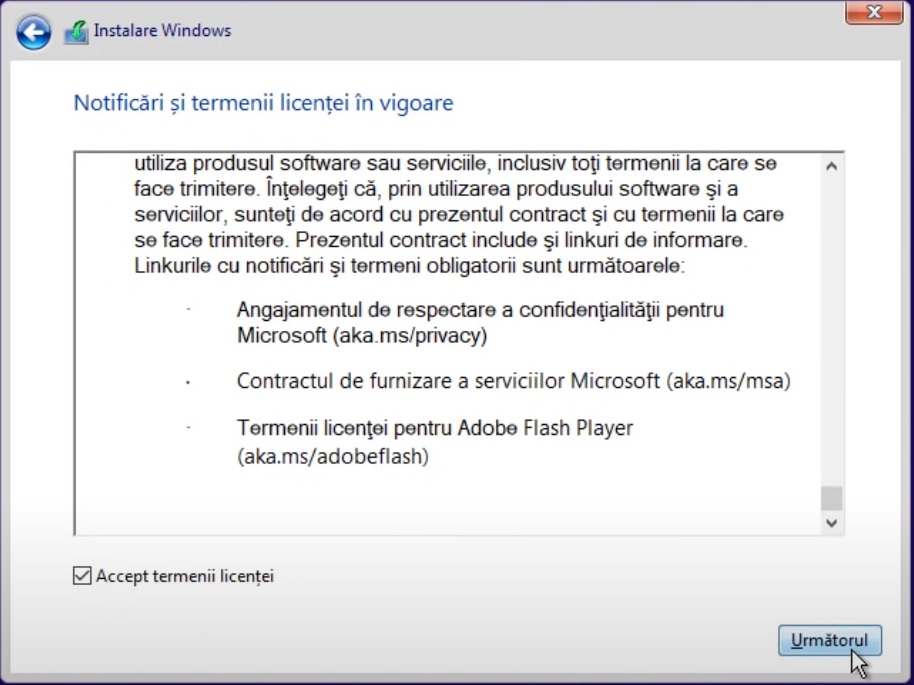Viewport: 914px width, 685px height.
Task: Click the blue back arrow button
Action: click(x=33, y=33)
